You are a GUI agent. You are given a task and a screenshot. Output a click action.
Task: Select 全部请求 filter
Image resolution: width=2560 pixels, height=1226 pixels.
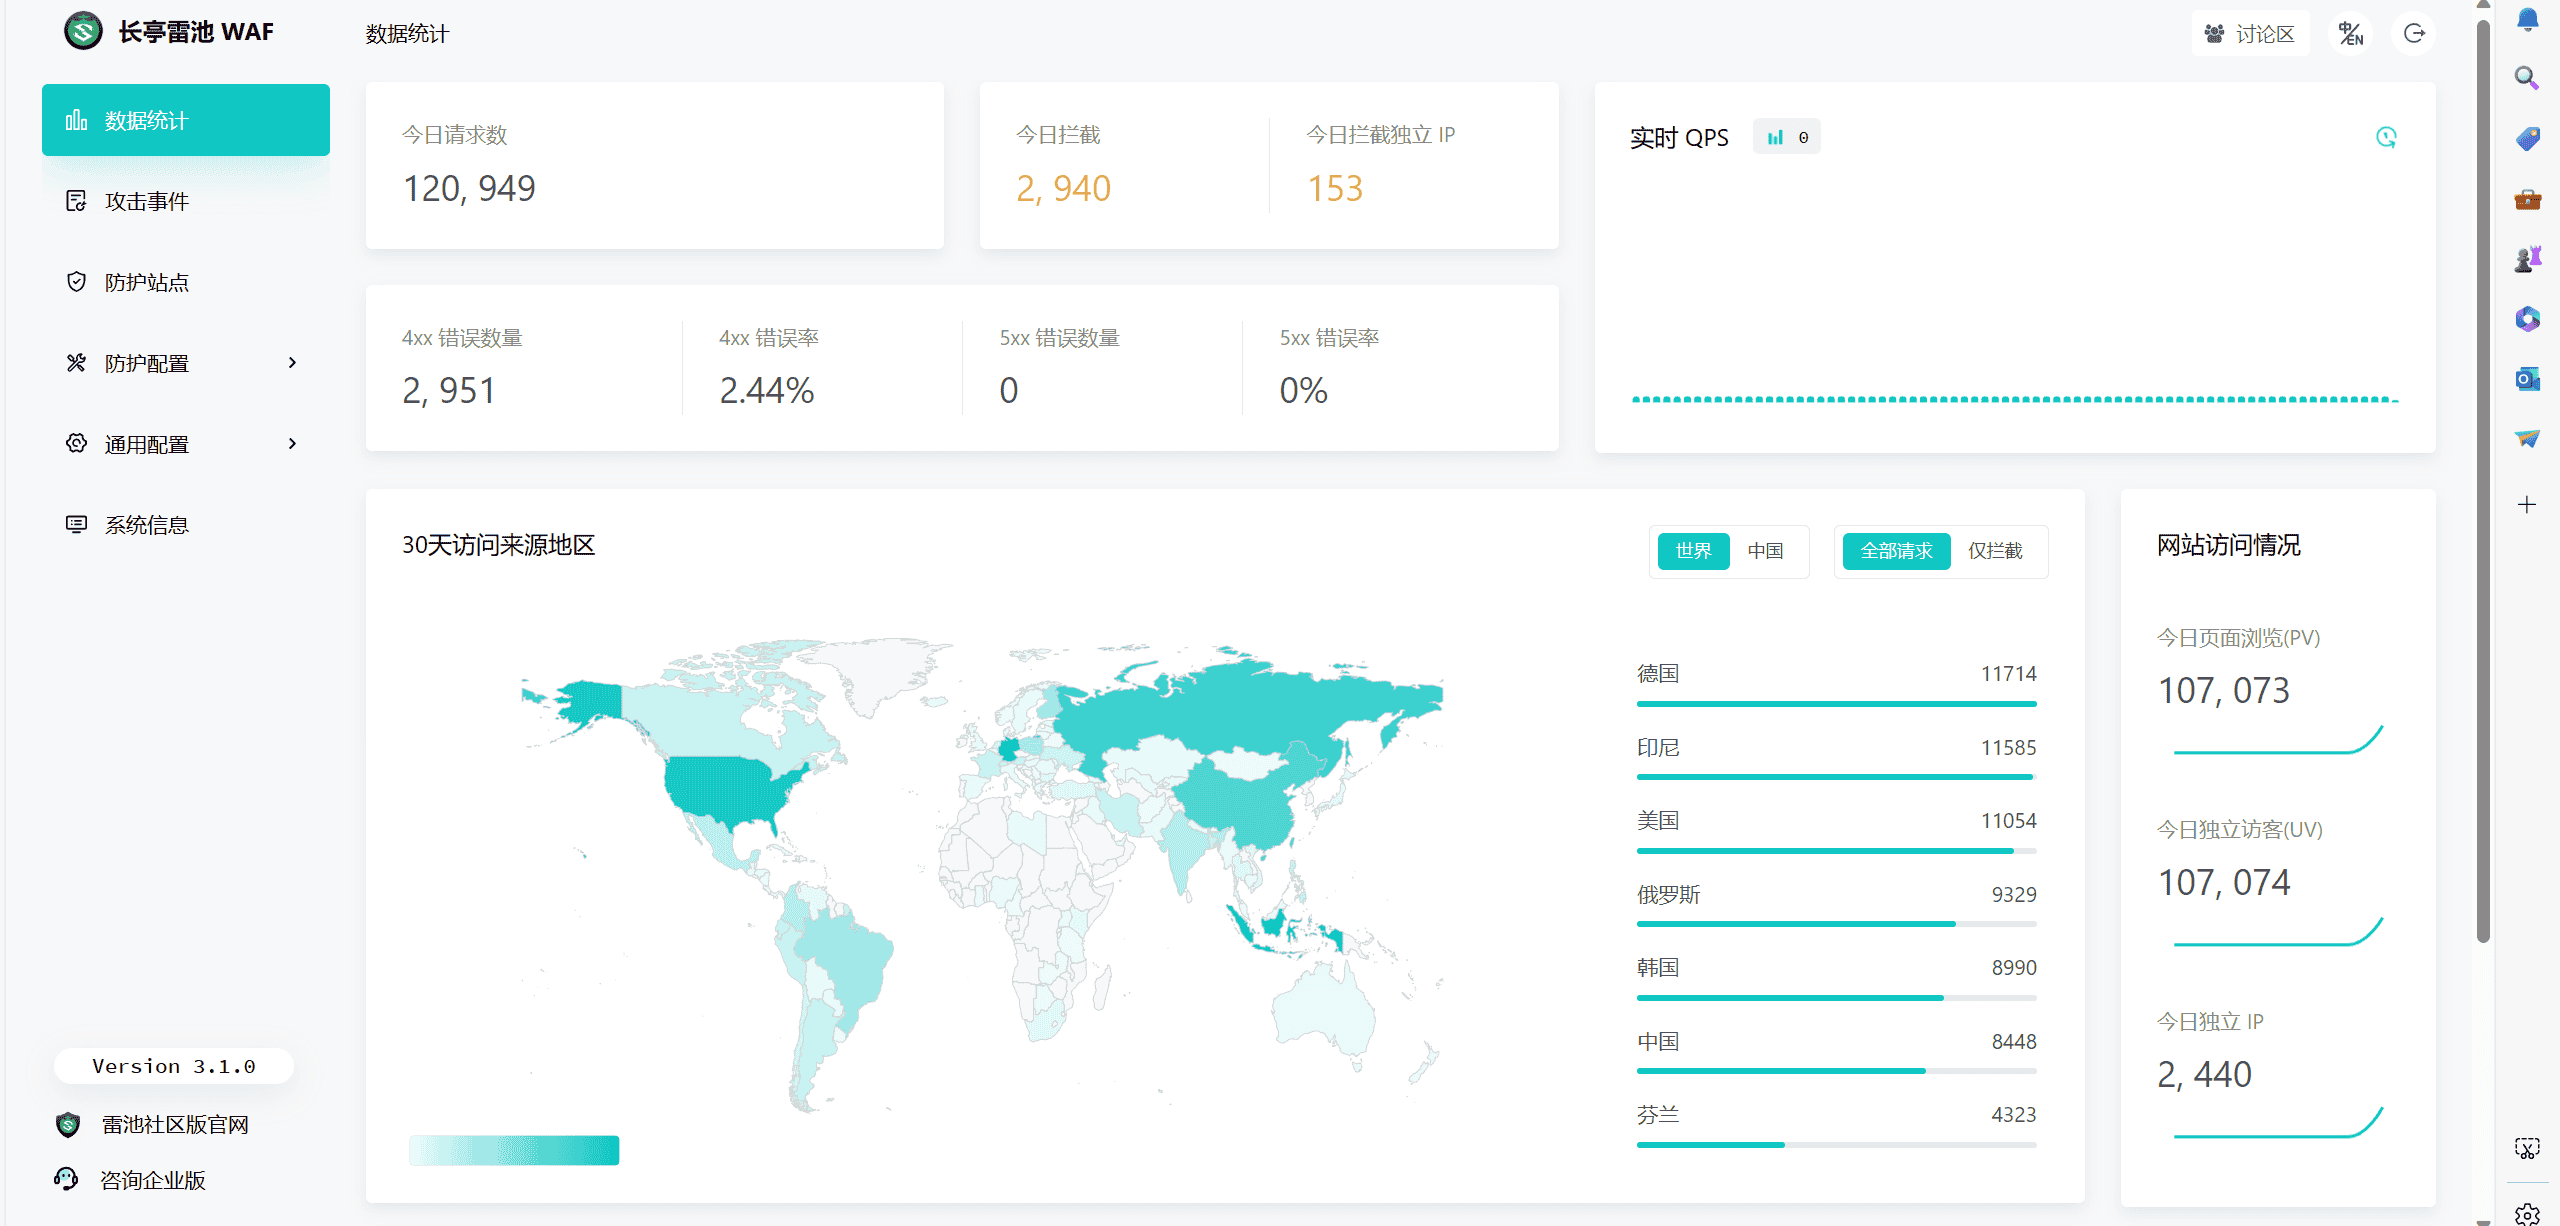click(x=1896, y=551)
